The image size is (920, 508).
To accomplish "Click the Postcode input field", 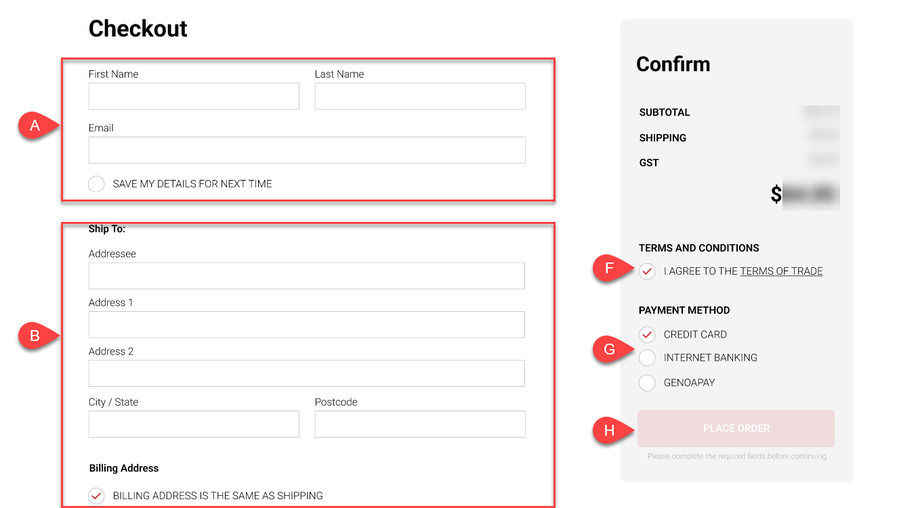I will tap(419, 424).
